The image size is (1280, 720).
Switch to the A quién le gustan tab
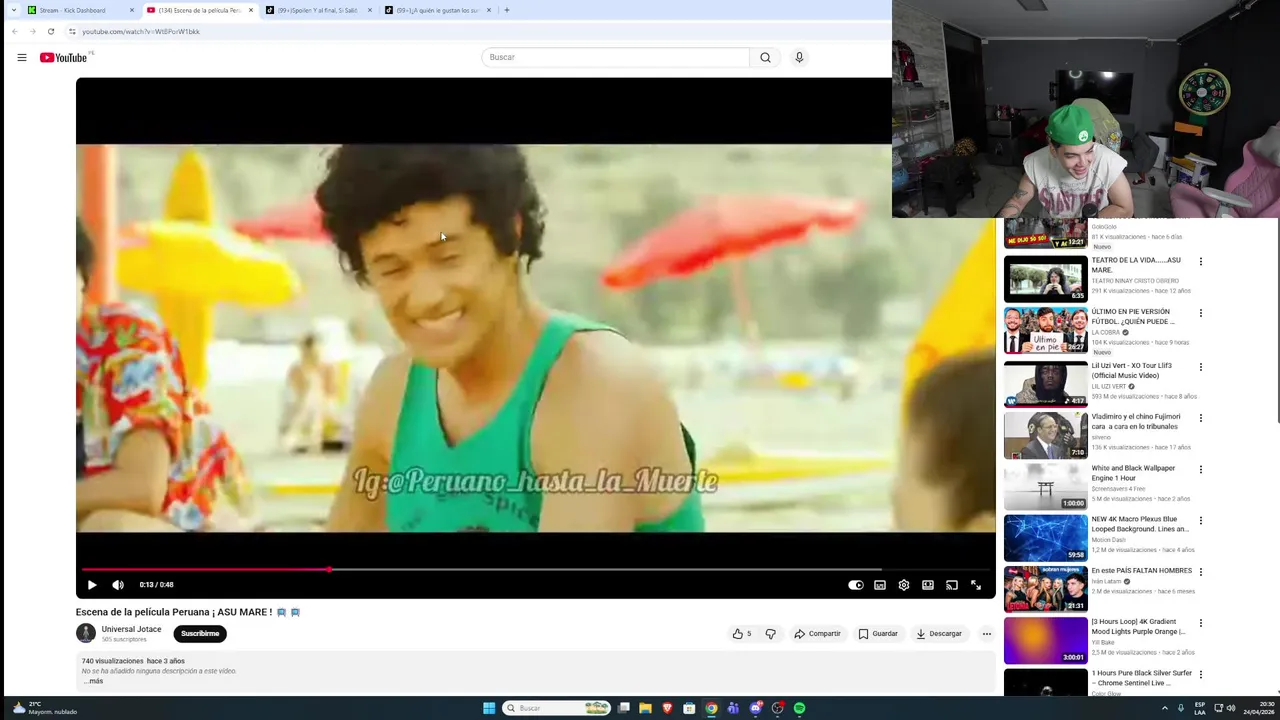436,10
